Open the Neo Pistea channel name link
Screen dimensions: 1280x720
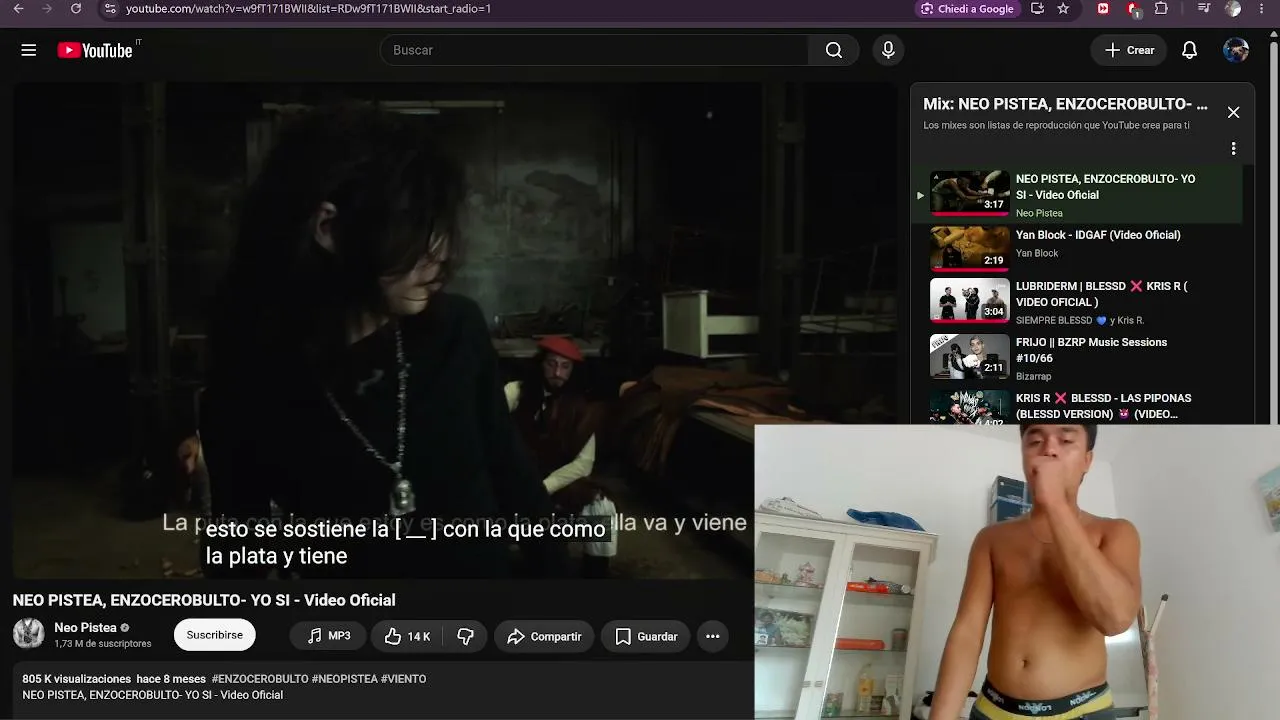pyautogui.click(x=85, y=628)
